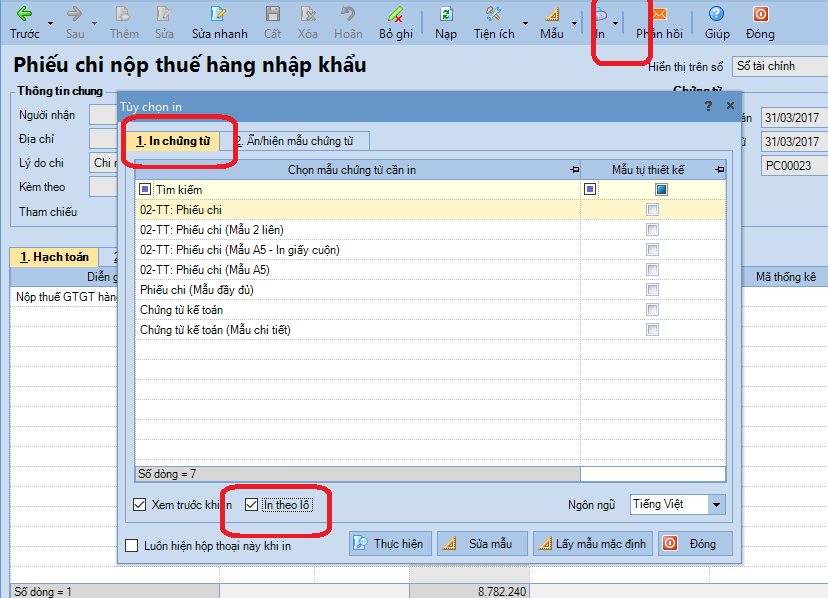Close the Tùy chọn in dialog with X
This screenshot has width=828, height=598.
pos(730,106)
